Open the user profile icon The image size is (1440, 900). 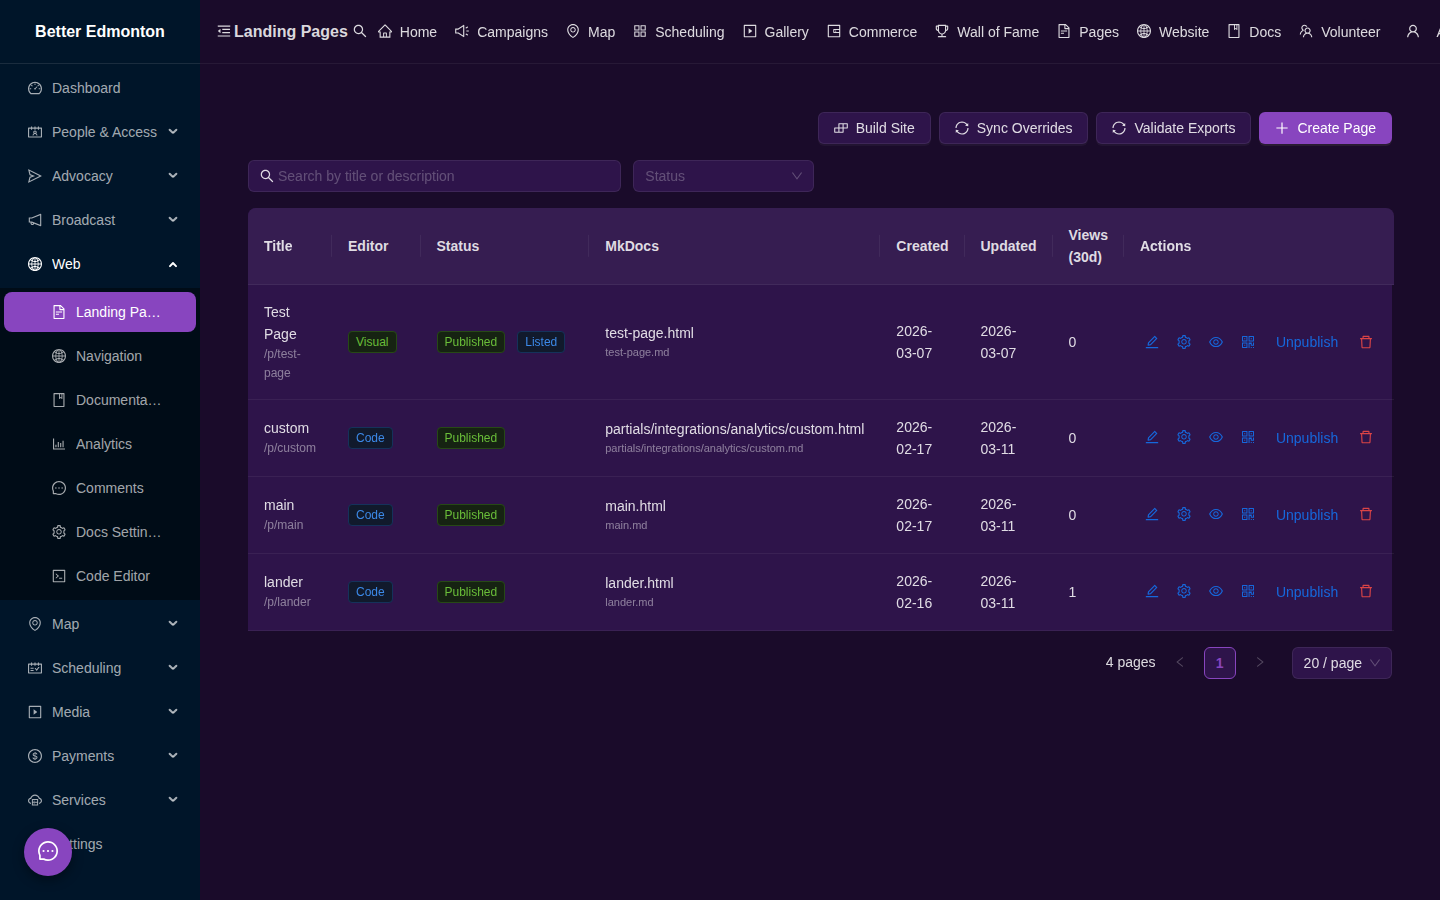click(x=1413, y=32)
